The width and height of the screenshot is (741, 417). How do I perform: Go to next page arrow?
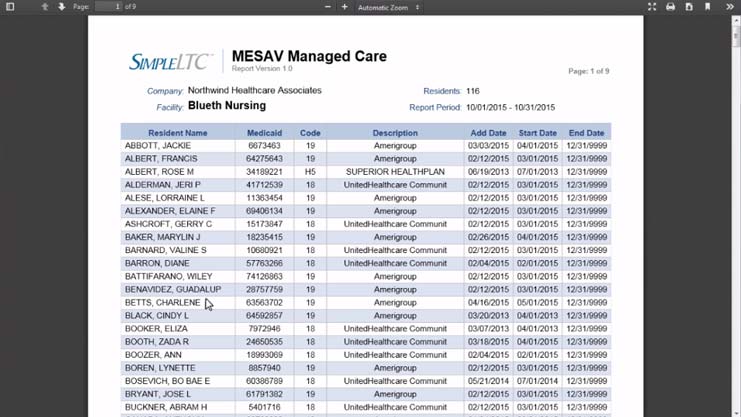(x=61, y=7)
